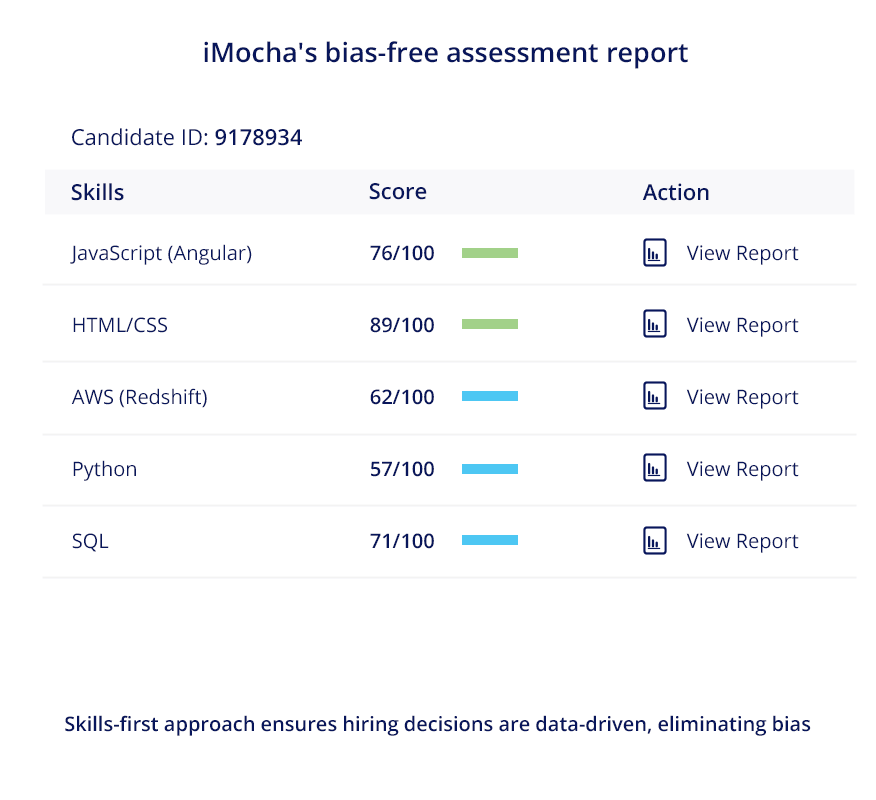The image size is (876, 800).
Task: Click the green score bar for HTML/CSS
Action: (490, 324)
